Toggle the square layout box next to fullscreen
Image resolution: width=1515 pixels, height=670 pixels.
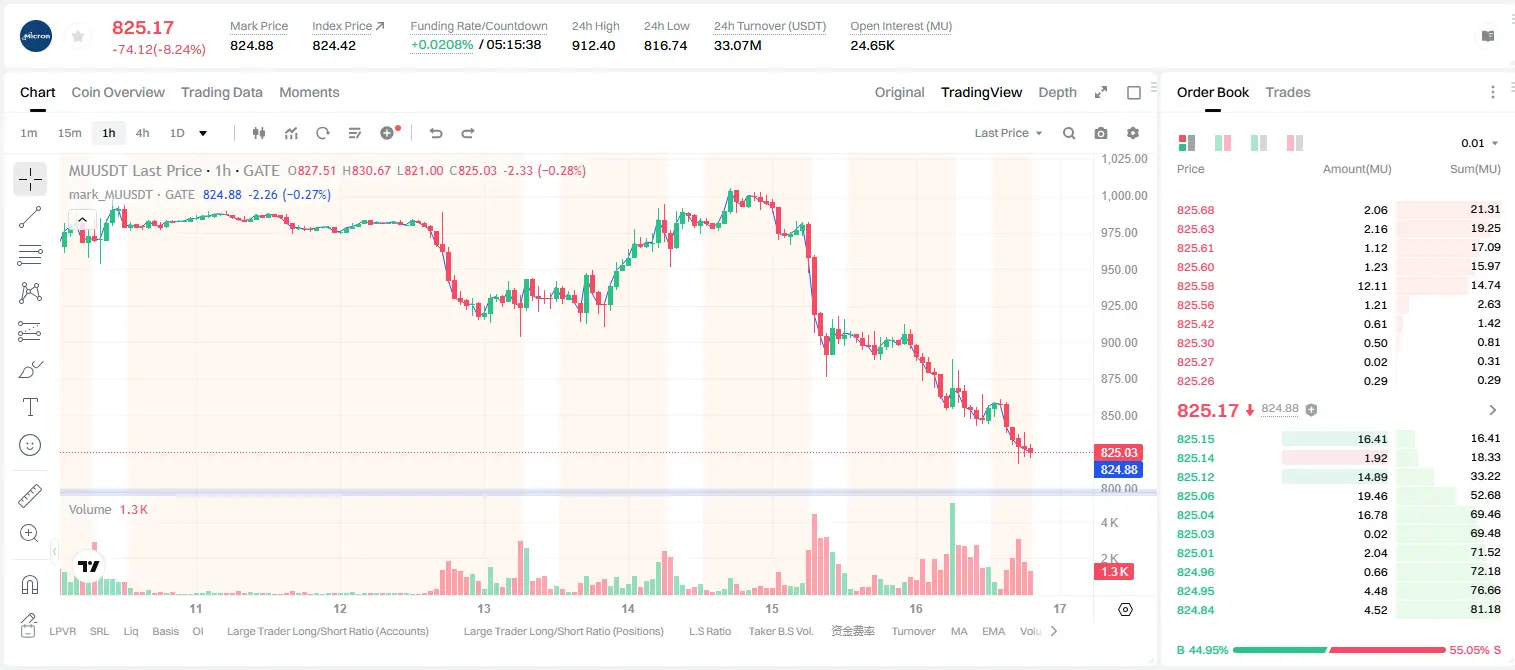click(x=1134, y=92)
